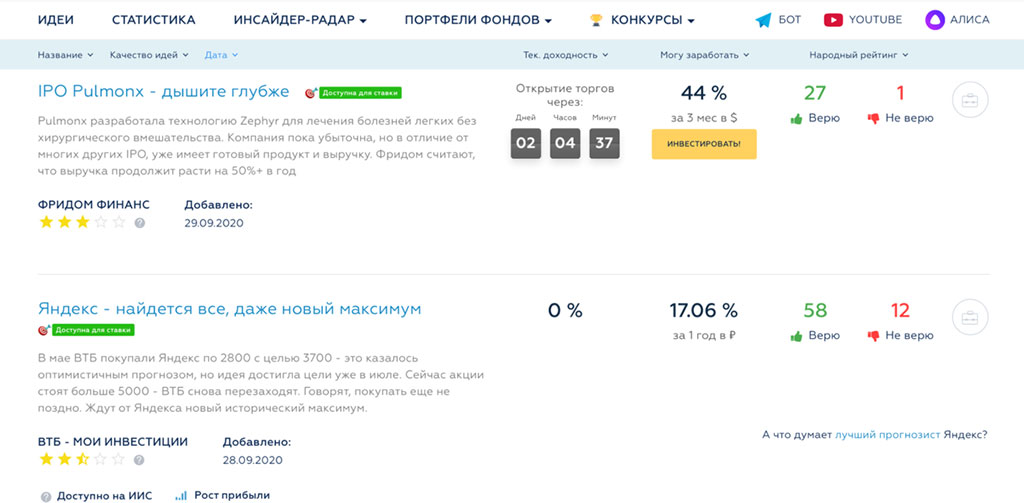Click the purple Alisa icon

point(935,20)
